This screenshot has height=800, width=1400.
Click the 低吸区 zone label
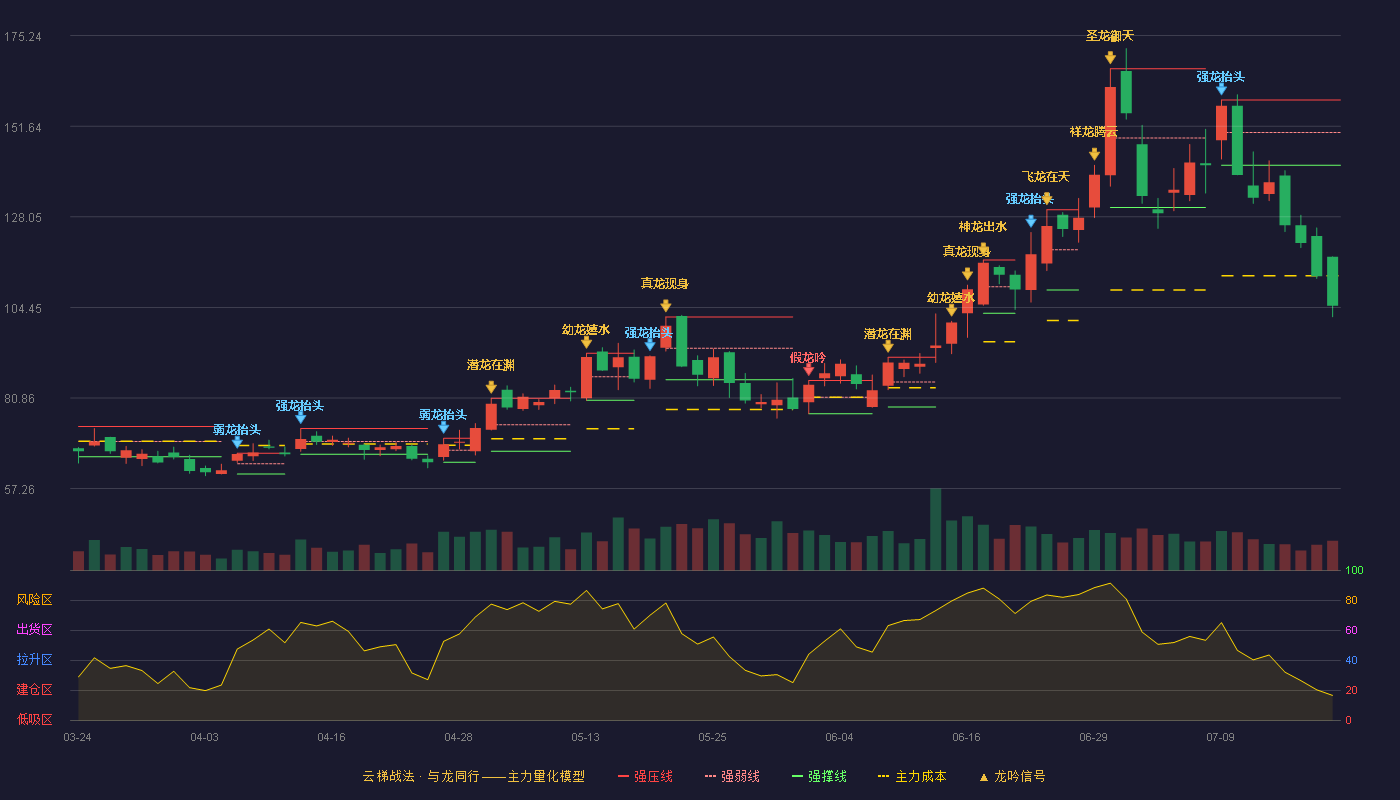[x=35, y=719]
